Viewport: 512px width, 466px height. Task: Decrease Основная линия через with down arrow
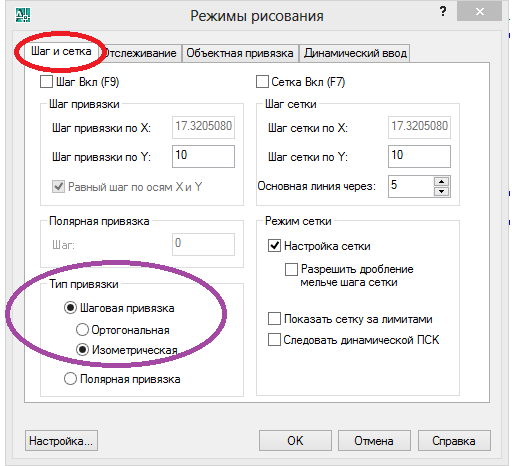(442, 191)
